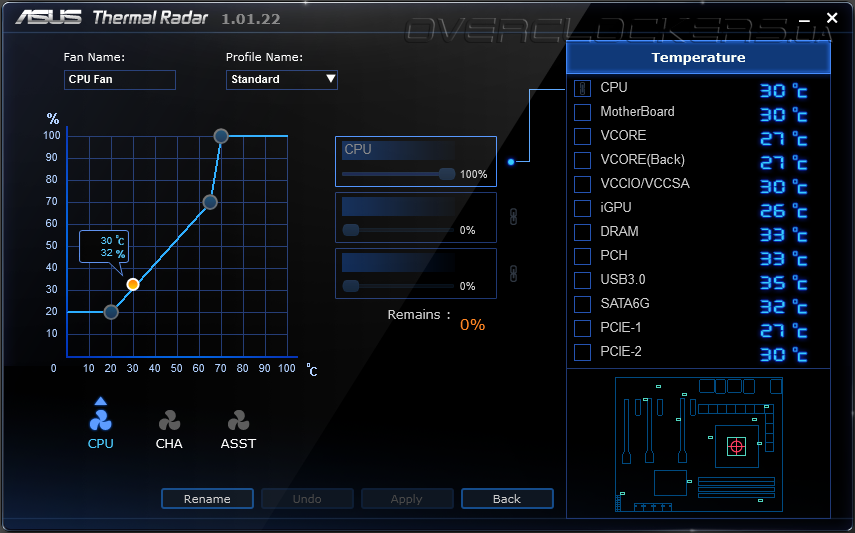Click the third source slider handle at 0%
The width and height of the screenshot is (855, 533).
coord(351,286)
